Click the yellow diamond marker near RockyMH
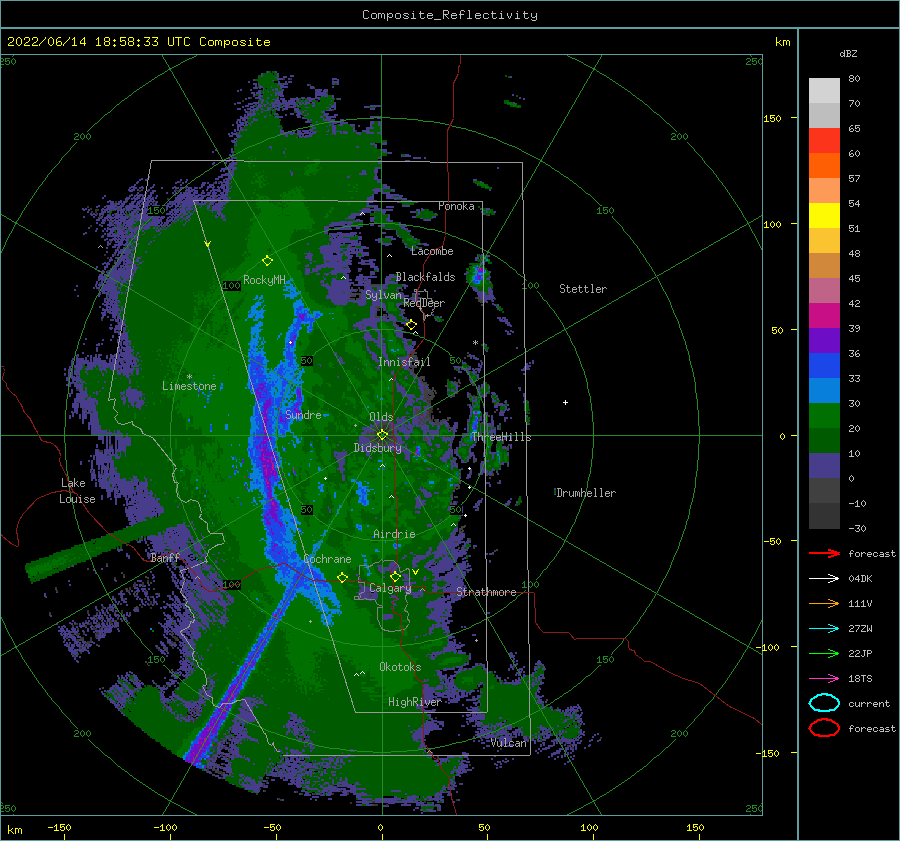The image size is (900, 841). (x=267, y=261)
